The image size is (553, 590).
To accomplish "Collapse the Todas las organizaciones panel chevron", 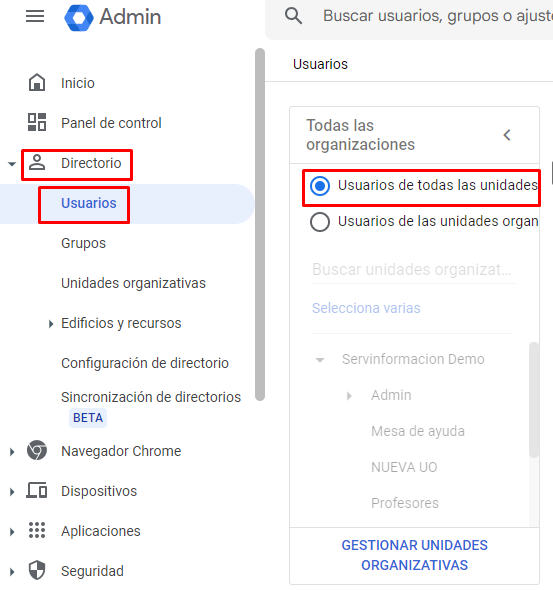I will tap(507, 135).
